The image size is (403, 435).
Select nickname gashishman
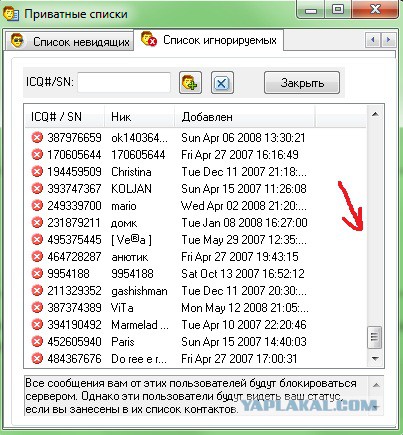pyautogui.click(x=139, y=291)
